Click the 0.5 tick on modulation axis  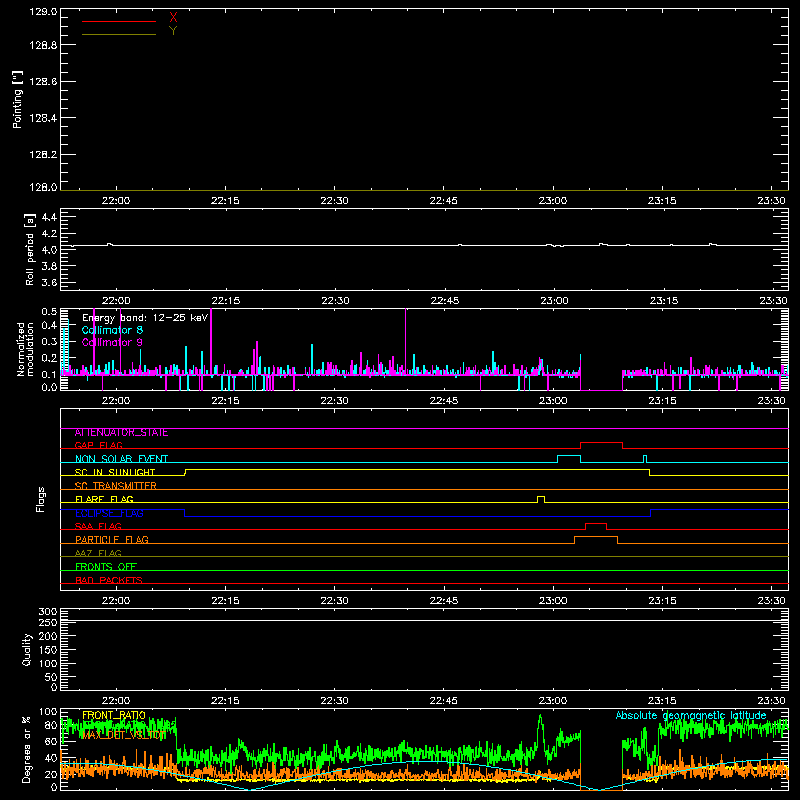coord(49,312)
